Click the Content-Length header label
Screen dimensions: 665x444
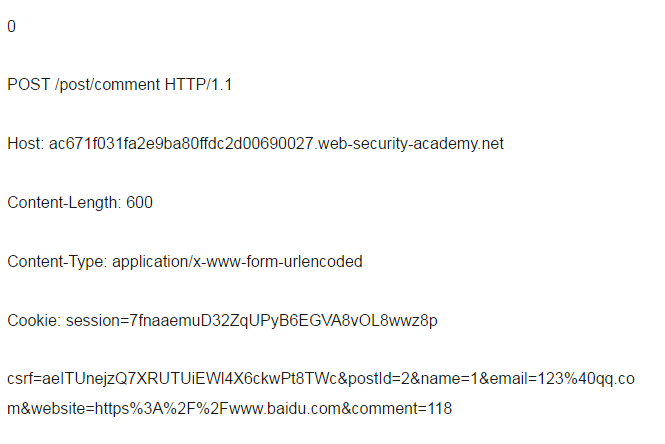click(x=64, y=202)
